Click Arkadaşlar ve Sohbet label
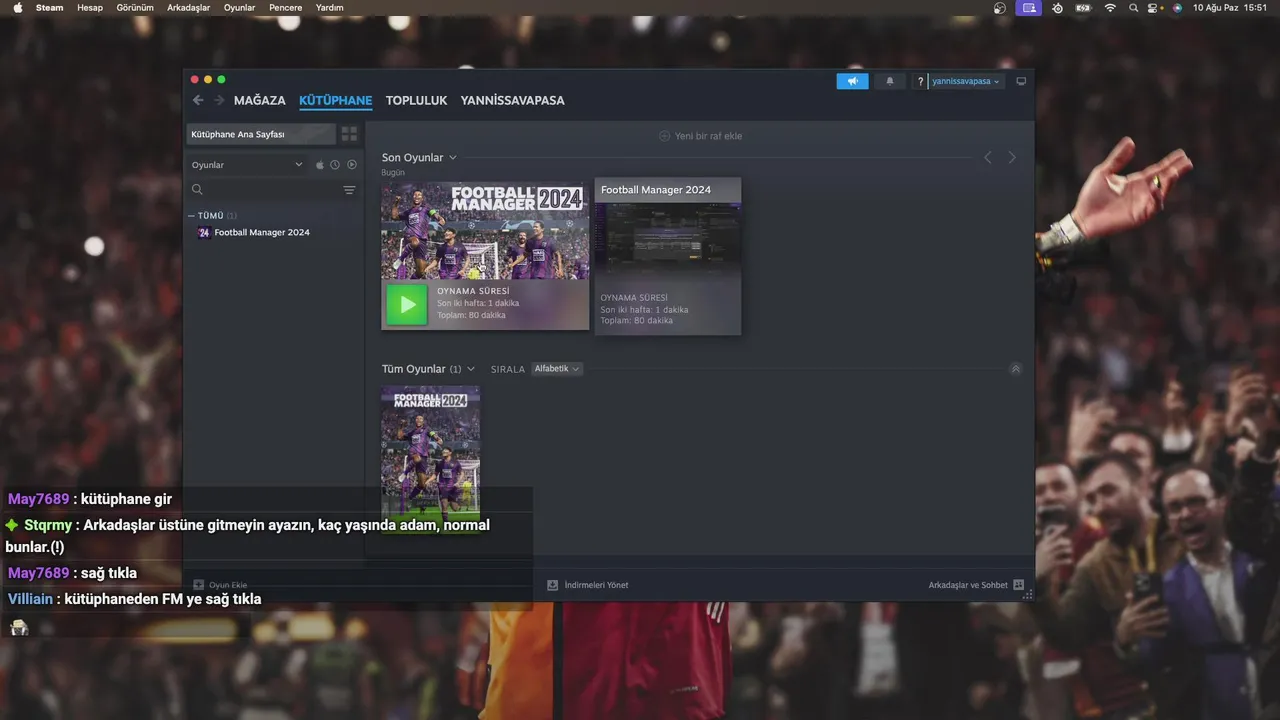Viewport: 1280px width, 720px height. pos(968,585)
